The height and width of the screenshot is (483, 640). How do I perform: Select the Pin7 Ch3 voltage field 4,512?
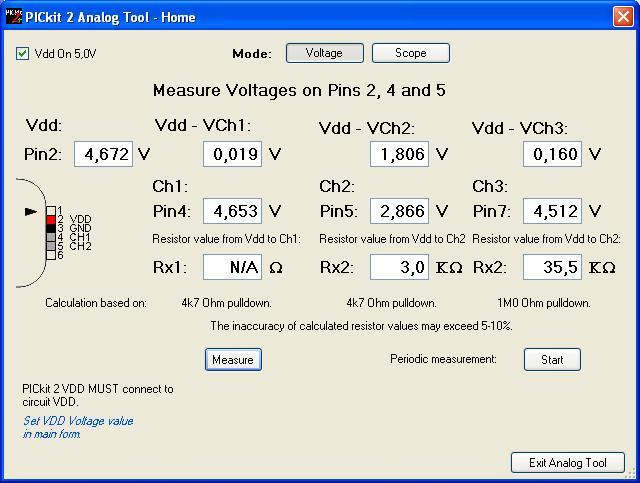coord(552,211)
